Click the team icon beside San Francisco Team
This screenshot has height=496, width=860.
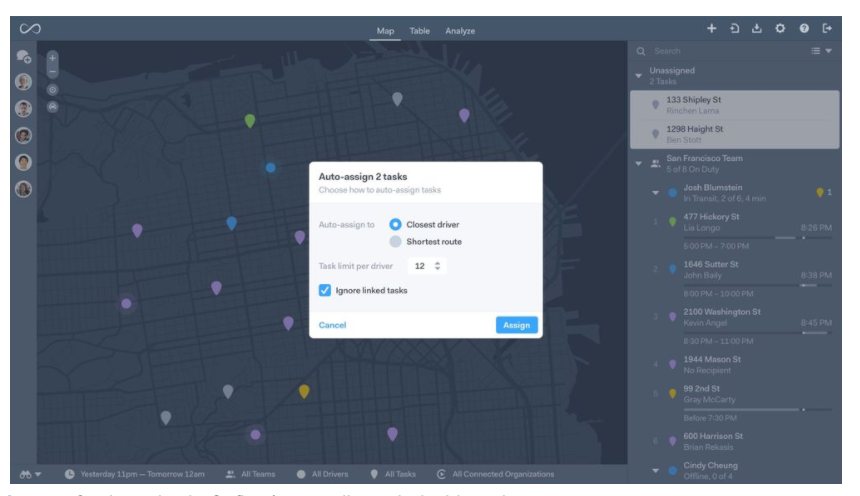coord(655,164)
